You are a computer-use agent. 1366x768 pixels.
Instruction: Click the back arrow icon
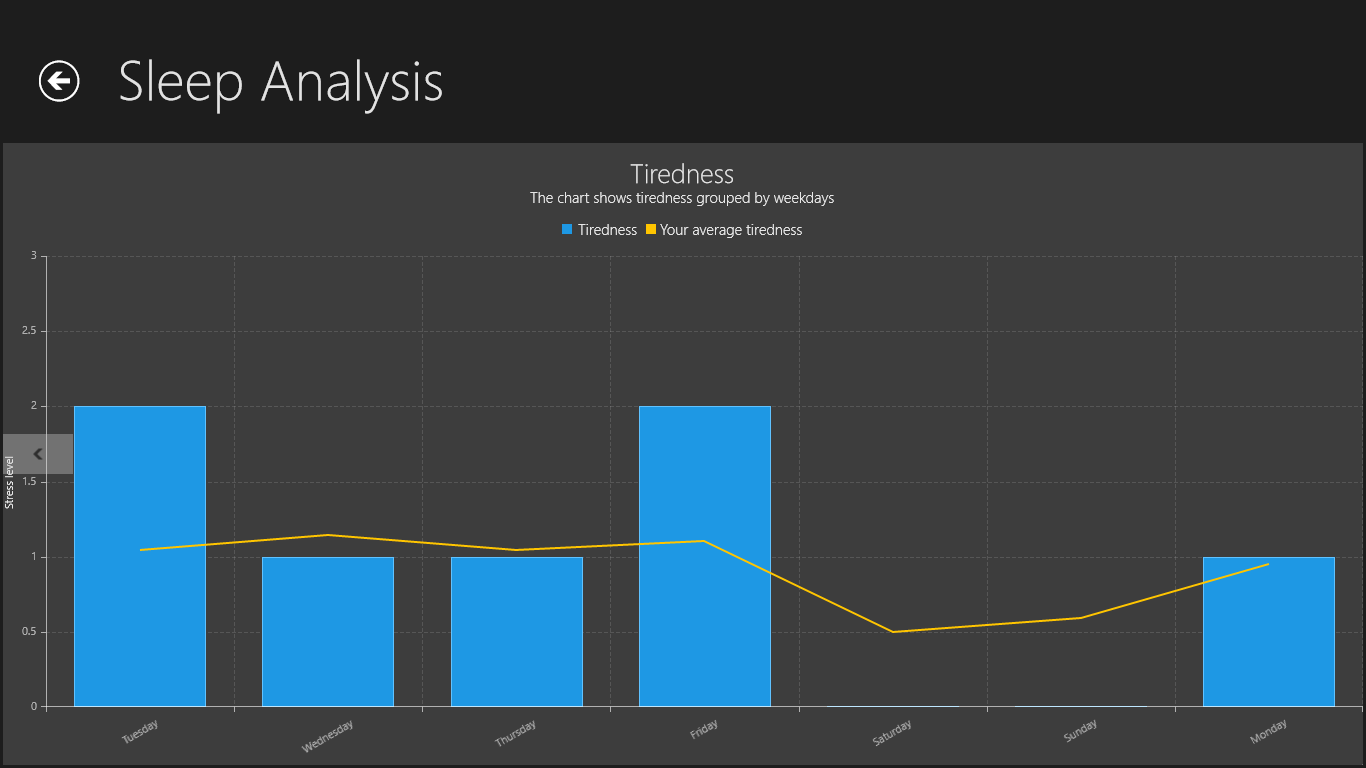tap(59, 81)
